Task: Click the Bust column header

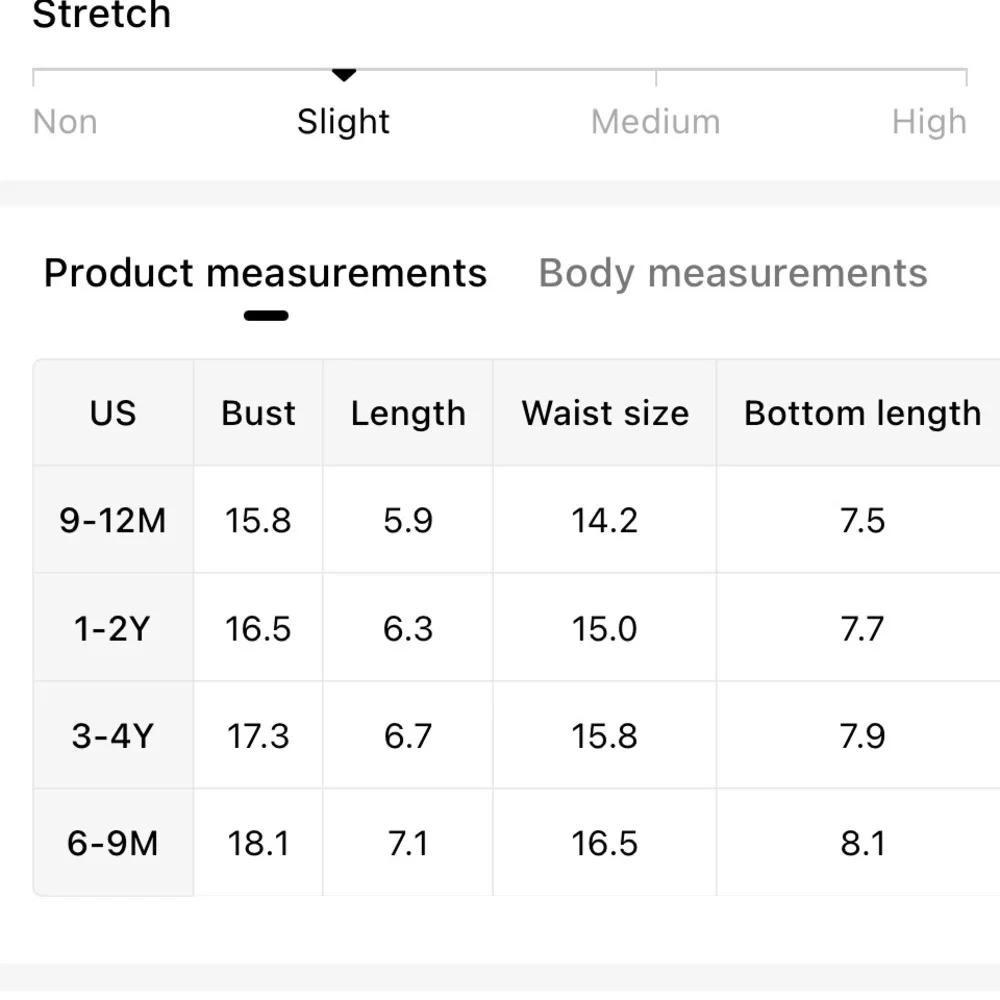Action: tap(258, 413)
